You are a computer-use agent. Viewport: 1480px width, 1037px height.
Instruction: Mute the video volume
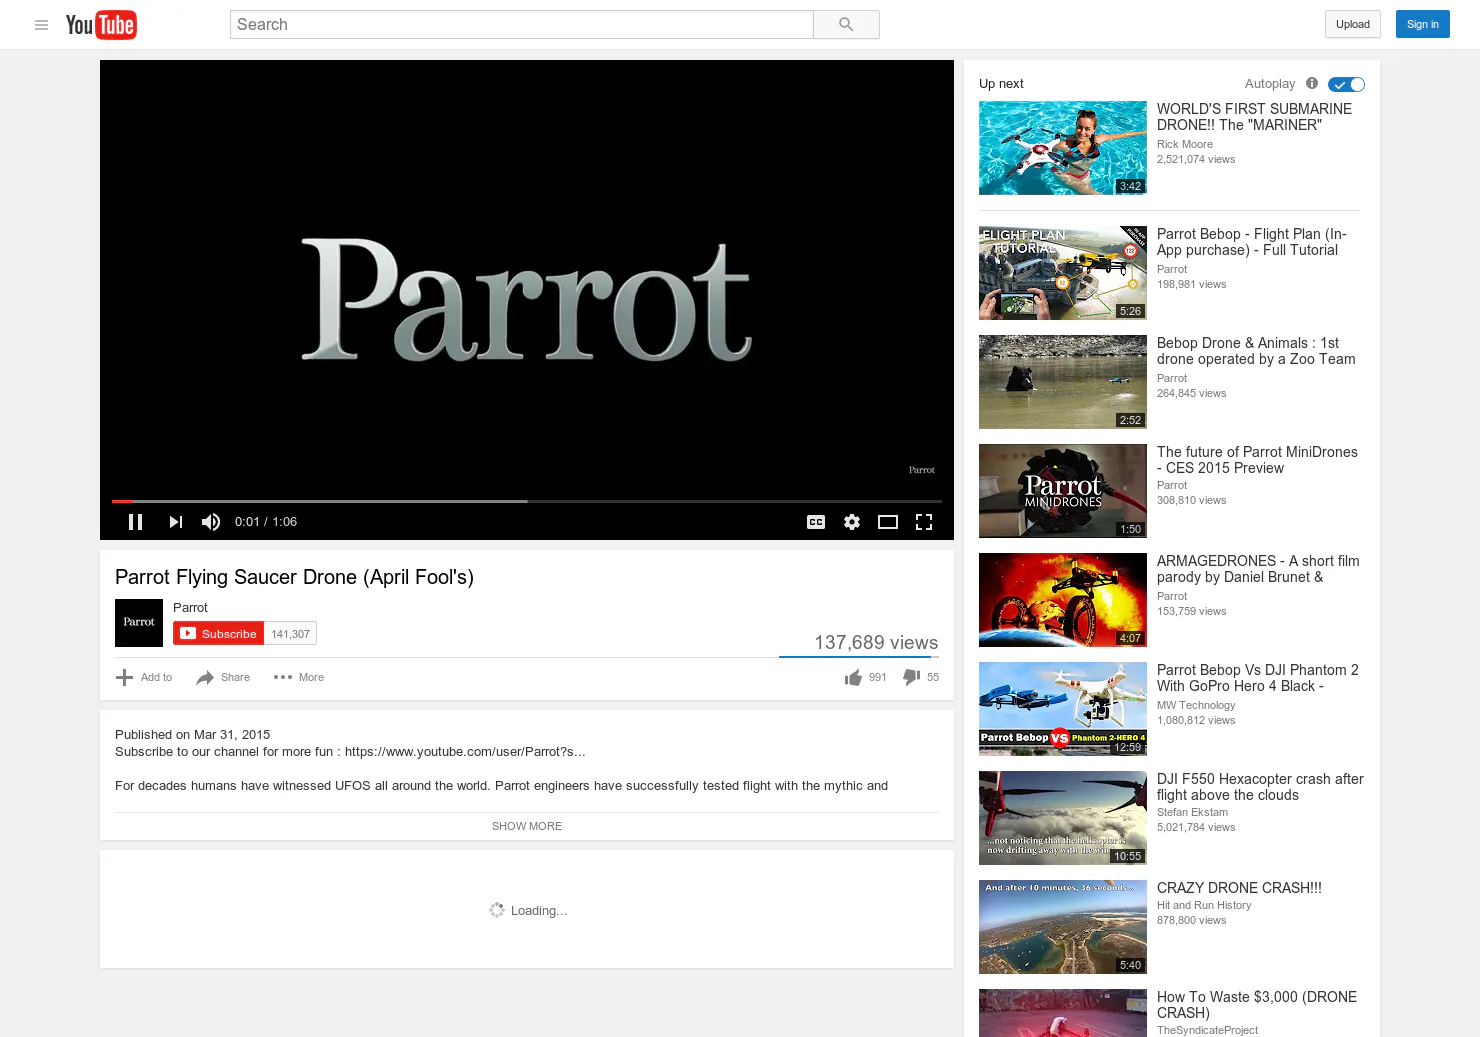click(211, 522)
